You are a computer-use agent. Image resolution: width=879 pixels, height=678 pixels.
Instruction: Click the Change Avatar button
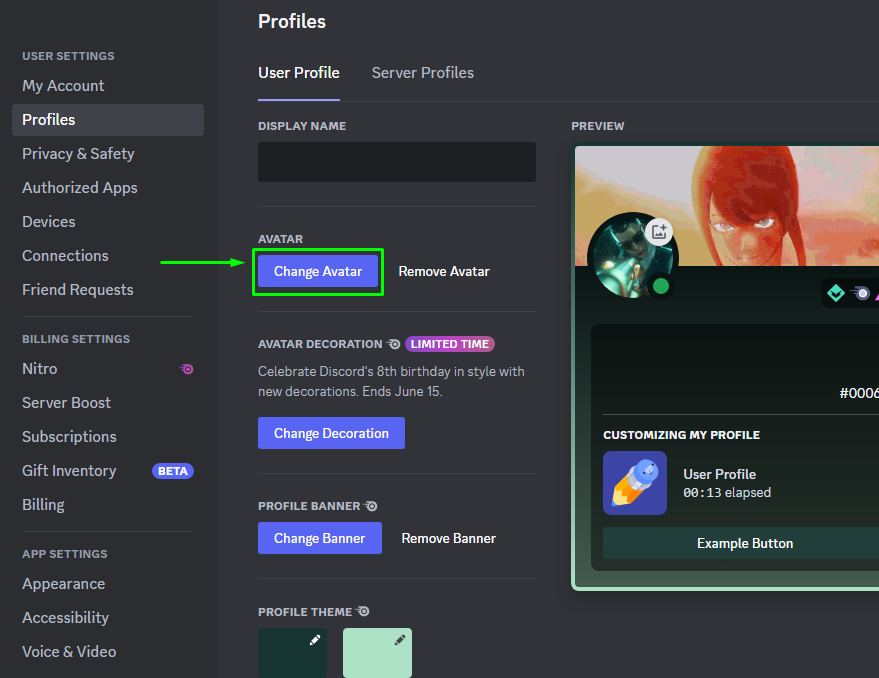pyautogui.click(x=318, y=271)
